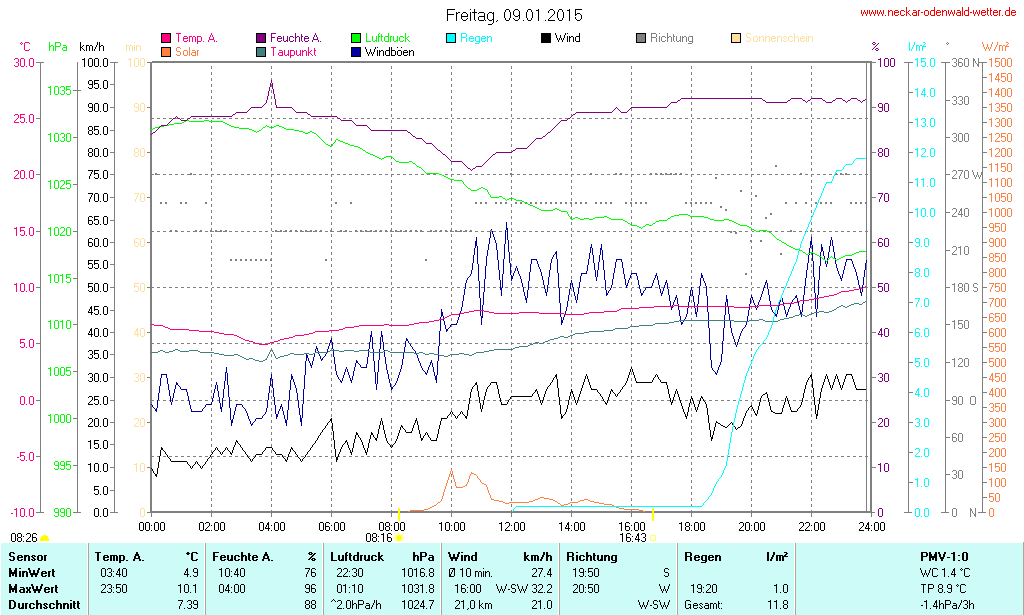Click the teal Taupunkt legend swatch
The width and height of the screenshot is (1024, 615).
point(262,52)
